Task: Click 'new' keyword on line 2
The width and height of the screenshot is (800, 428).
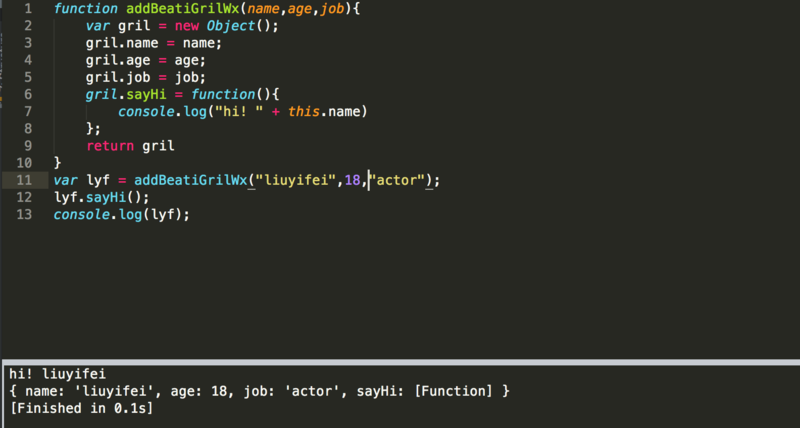Action: click(187, 26)
